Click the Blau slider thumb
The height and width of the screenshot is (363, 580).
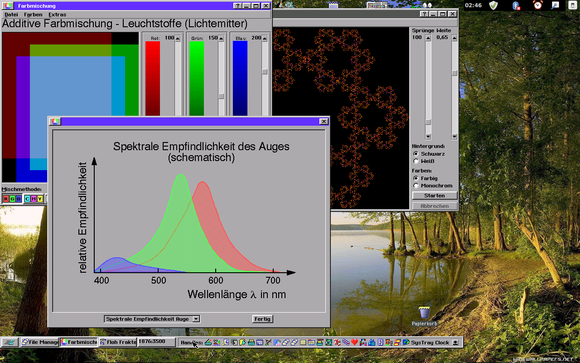[264, 72]
